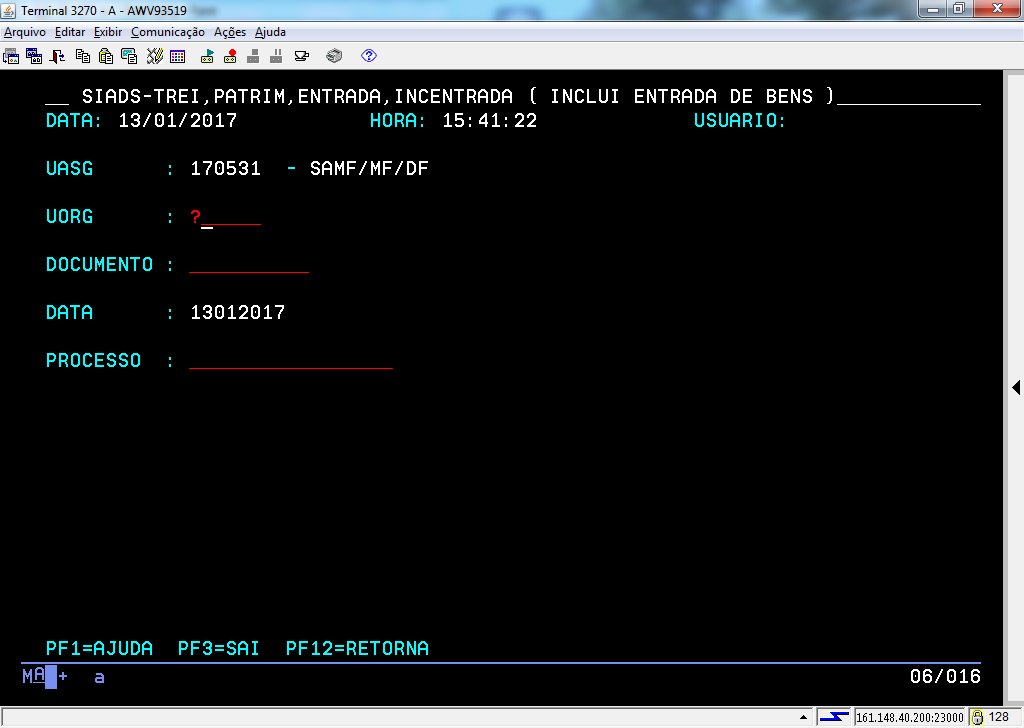Image resolution: width=1024 pixels, height=728 pixels.
Task: Open the Comunicação menu
Action: [168, 32]
